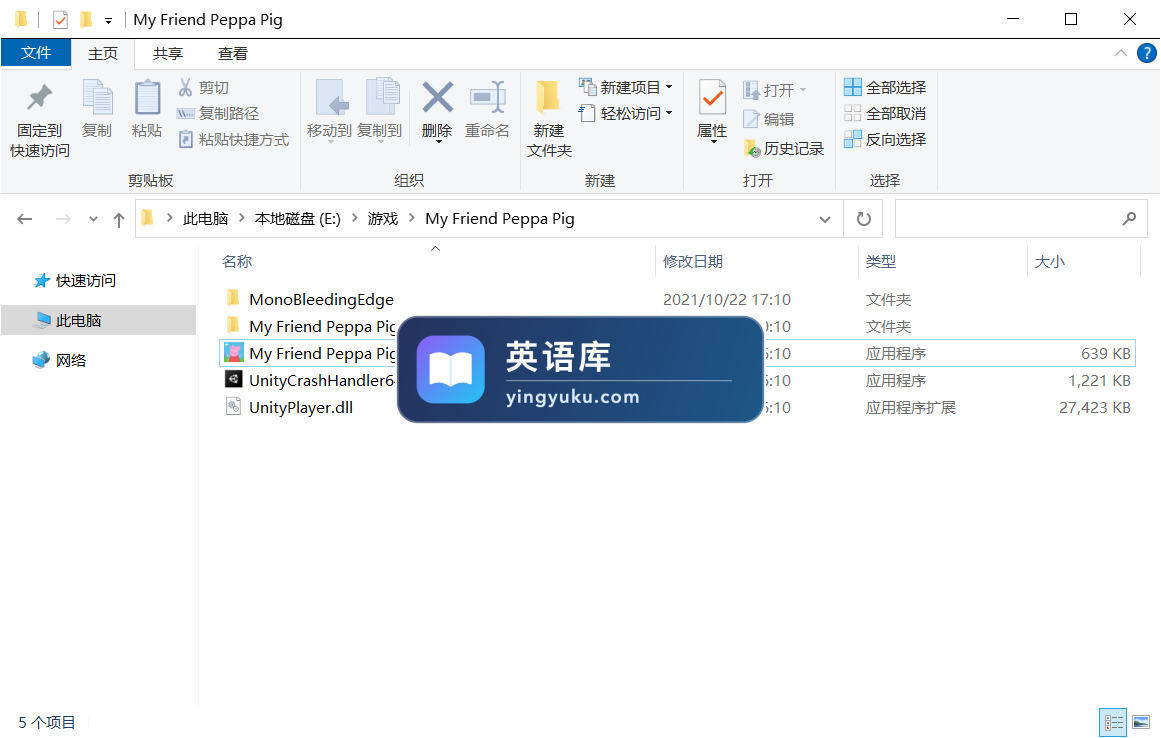Choose Paste Shortcut (粘贴快捷方式)
Screen dimensions: 1161x738
pyautogui.click(x=233, y=139)
